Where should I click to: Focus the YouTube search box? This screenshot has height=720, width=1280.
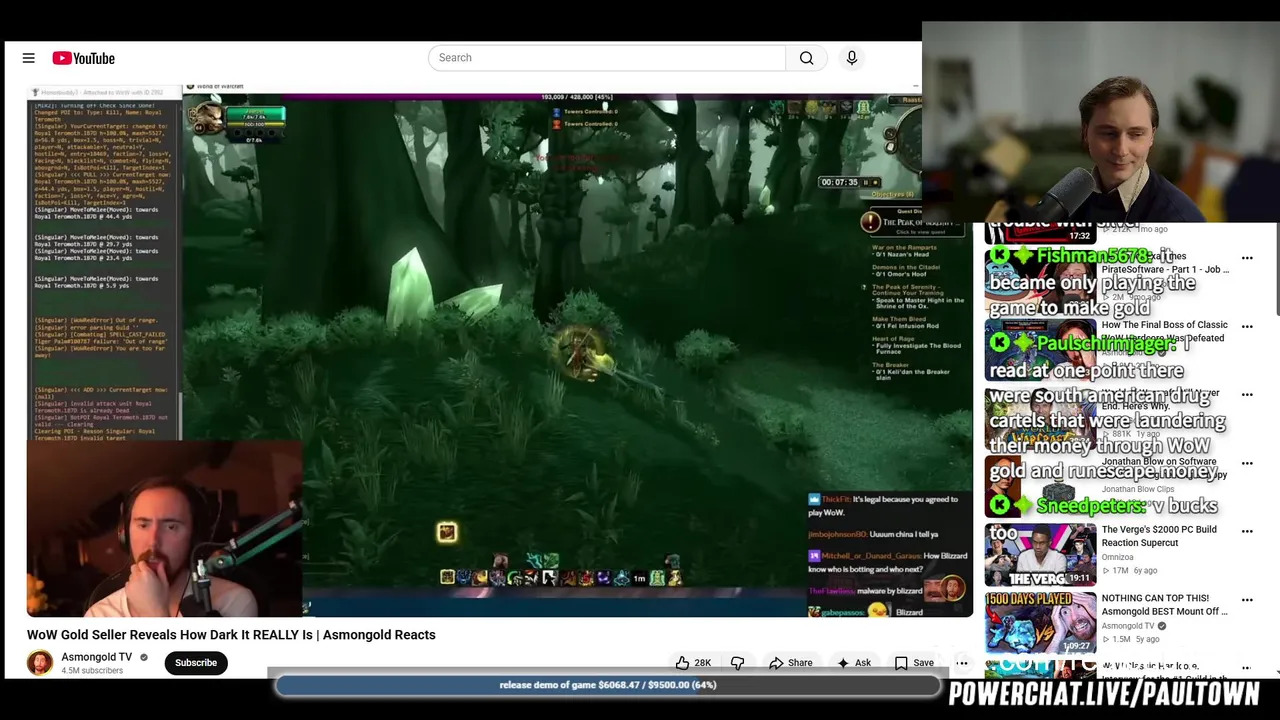pyautogui.click(x=607, y=58)
